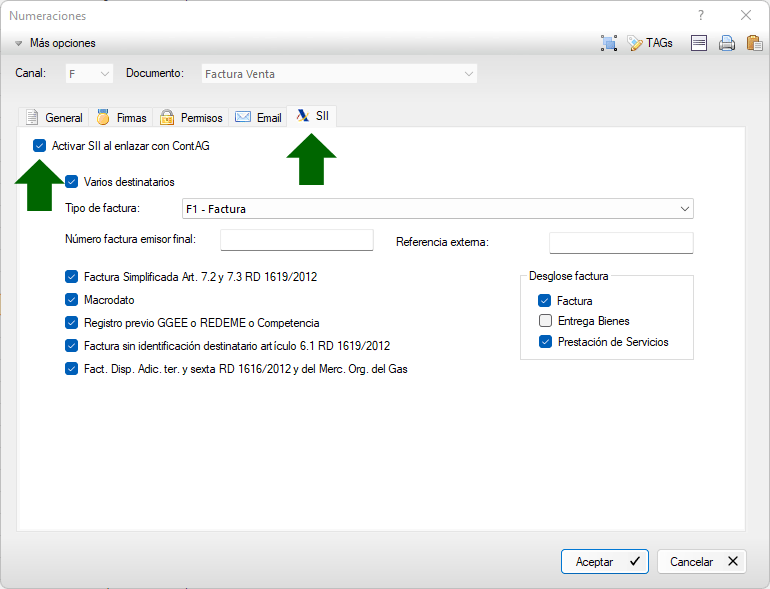Select the General tab

coord(54,117)
